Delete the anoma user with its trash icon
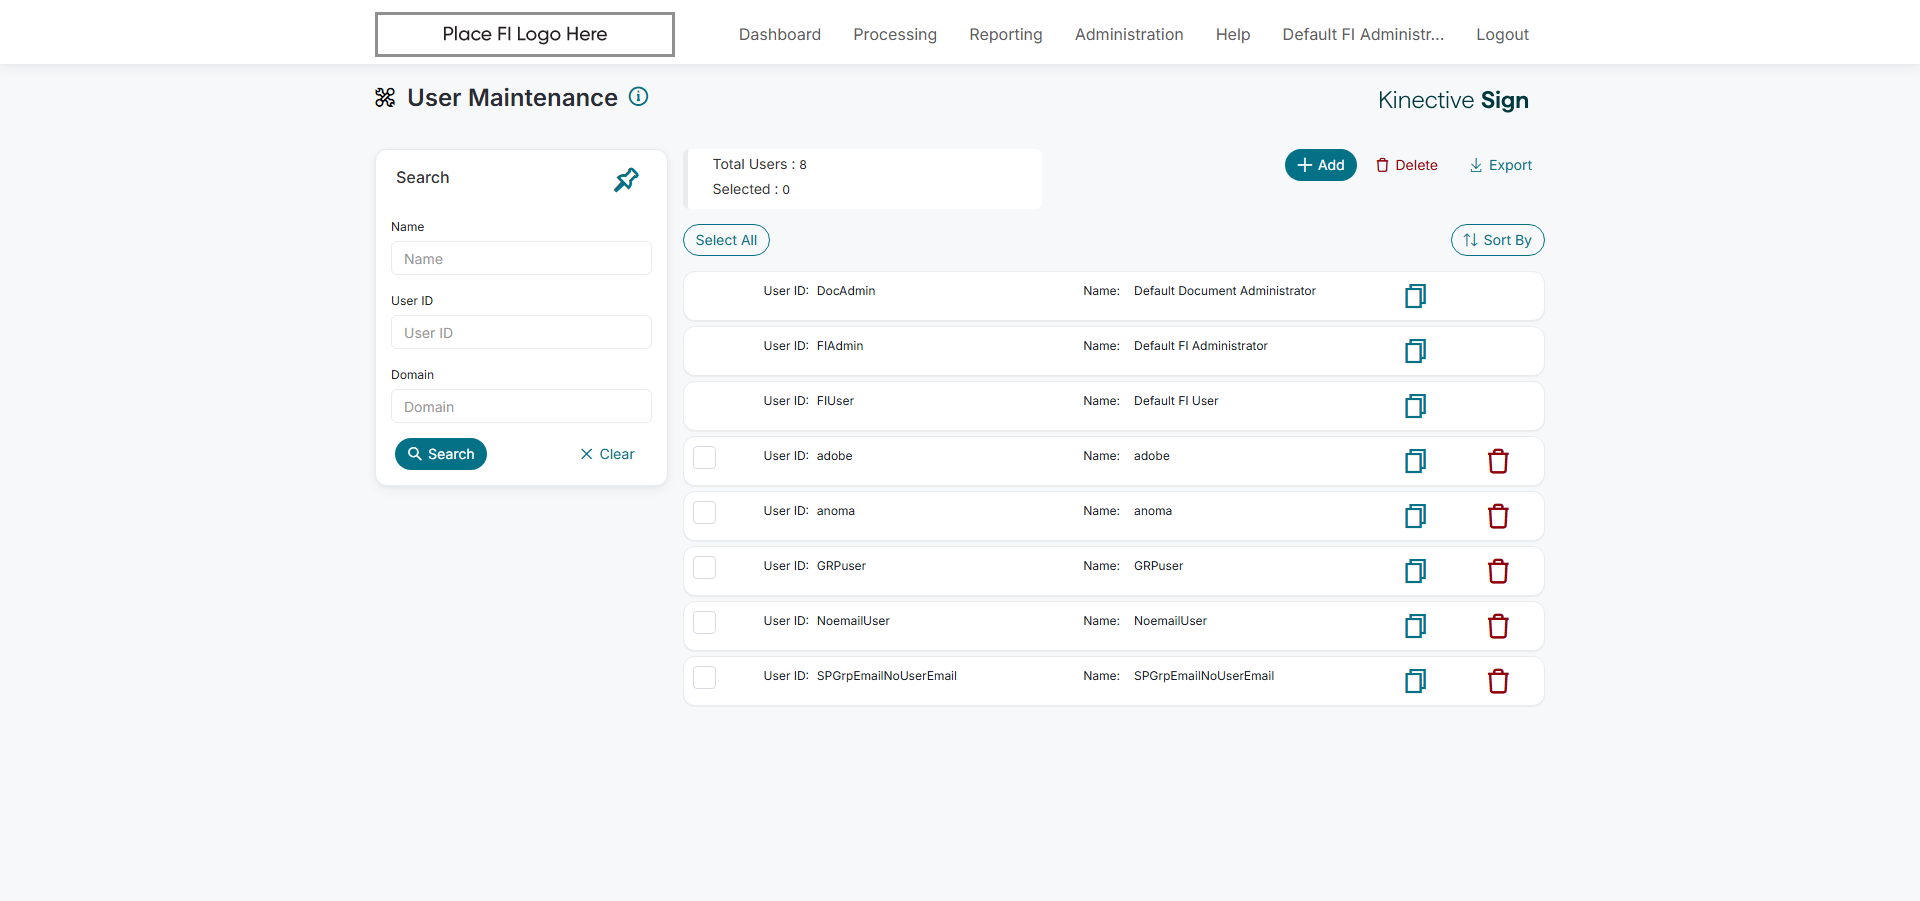1920x901 pixels. pos(1498,516)
